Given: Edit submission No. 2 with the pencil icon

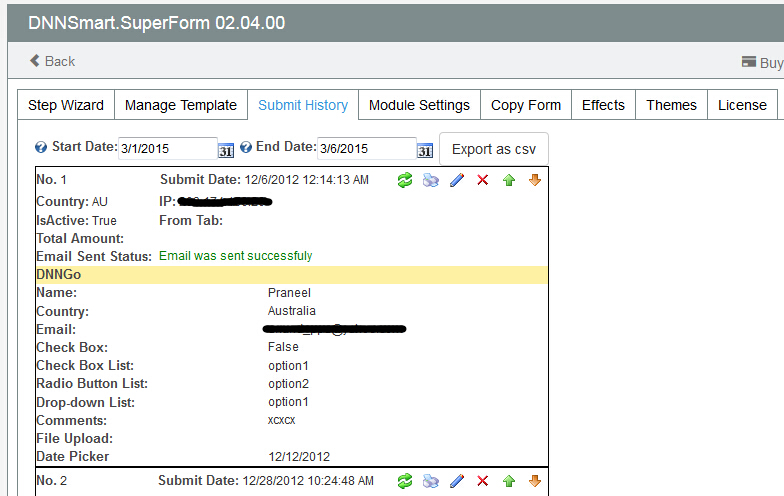Looking at the screenshot, I should point(457,481).
